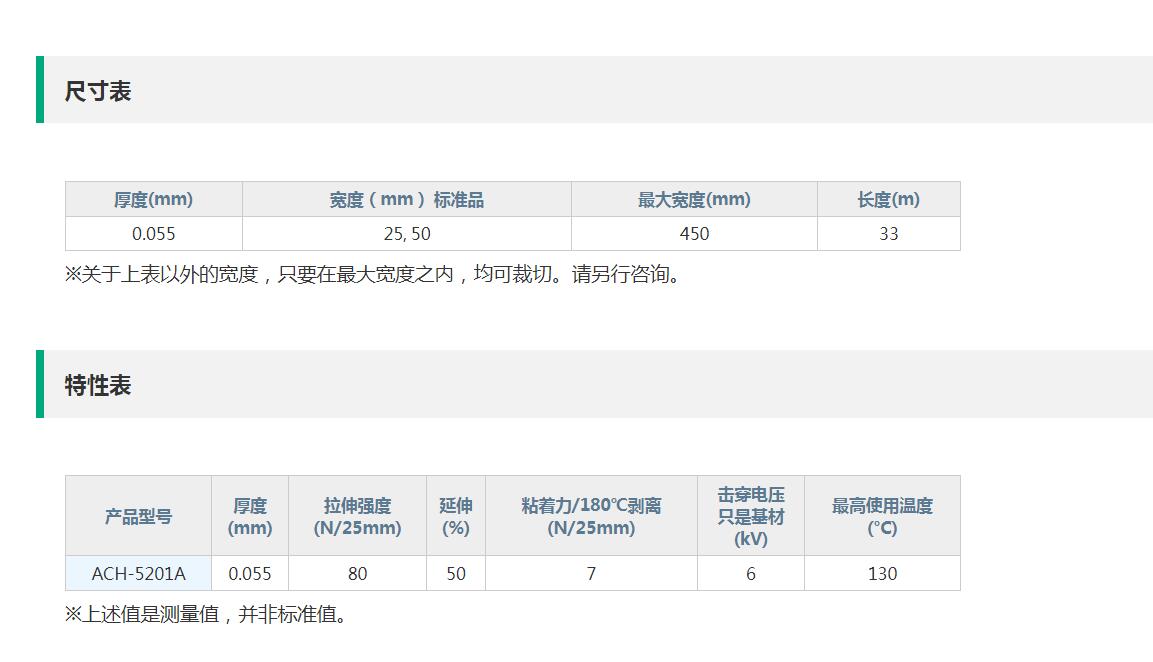Viewport: 1153px width, 662px height.
Task: Select the 产品型号 column header
Action: tap(138, 516)
